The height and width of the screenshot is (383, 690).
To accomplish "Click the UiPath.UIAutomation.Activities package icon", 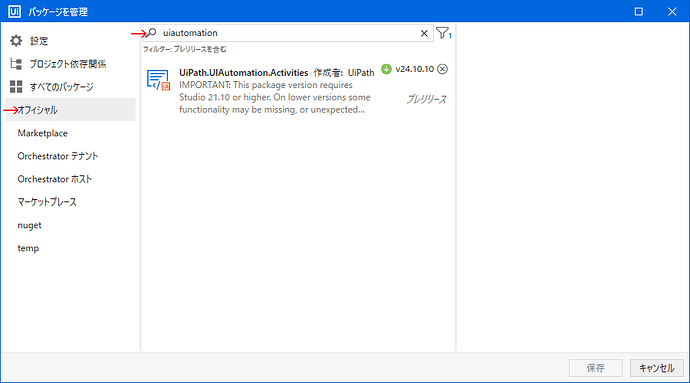I will point(158,80).
